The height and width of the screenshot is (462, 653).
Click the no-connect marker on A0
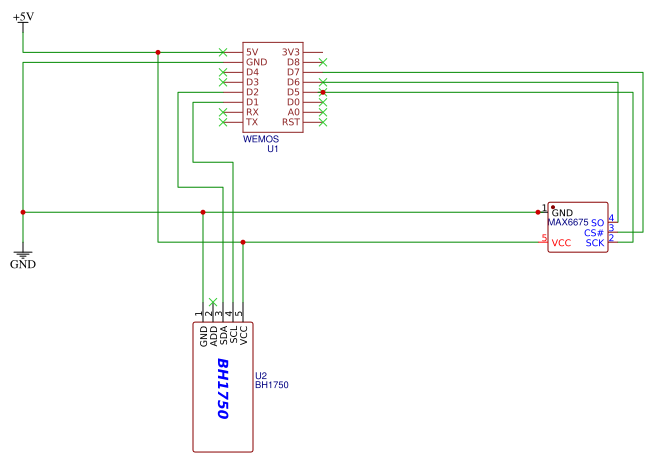(x=323, y=112)
